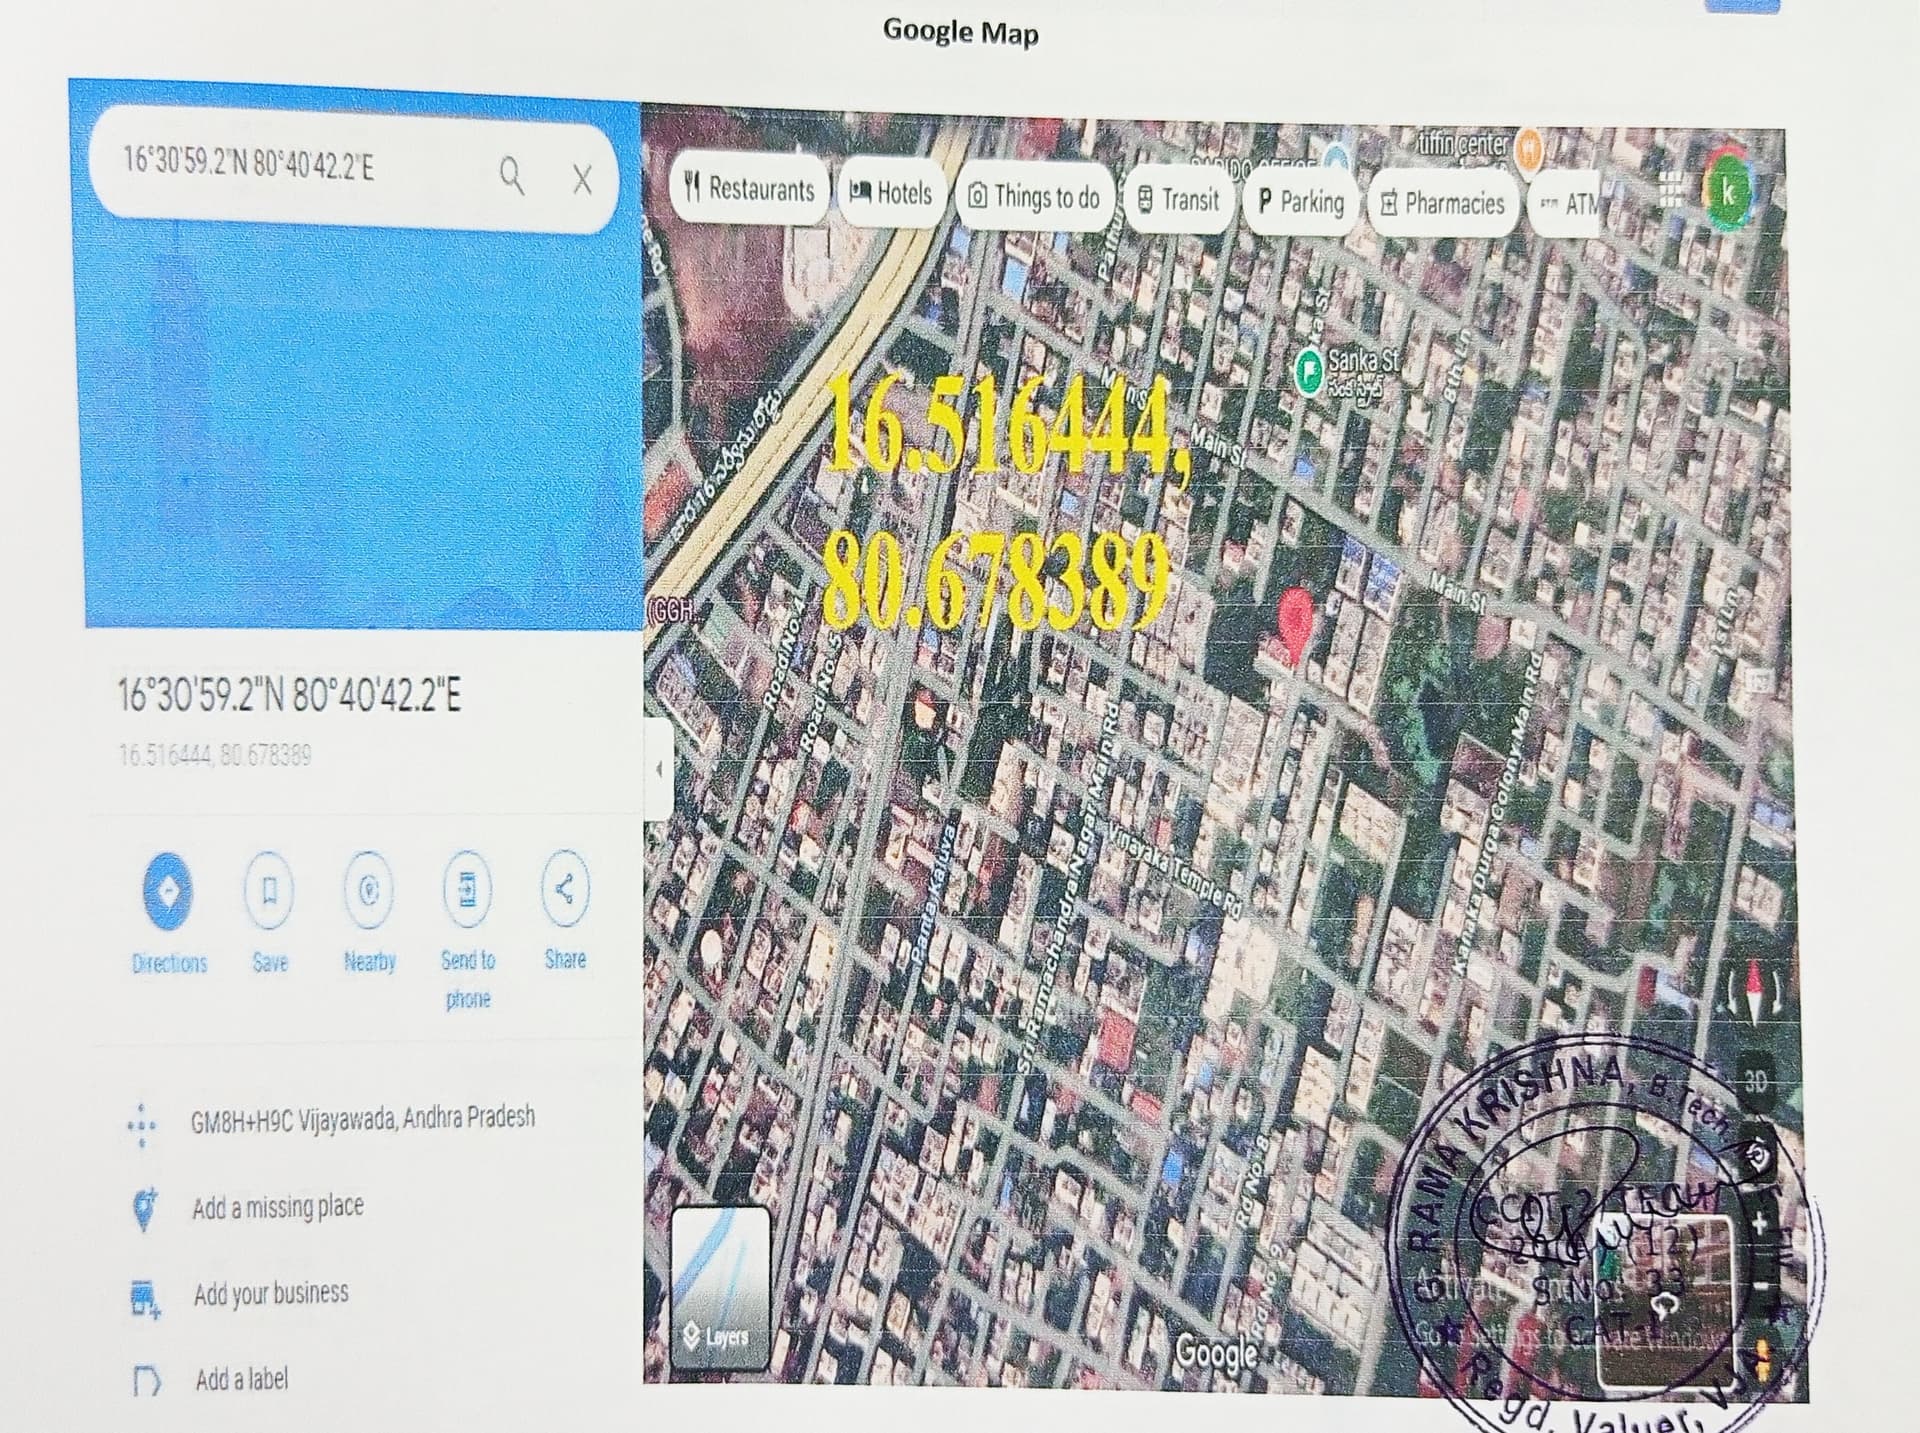The image size is (1920, 1433).
Task: Toggle the 3D view button
Action: (1756, 1081)
